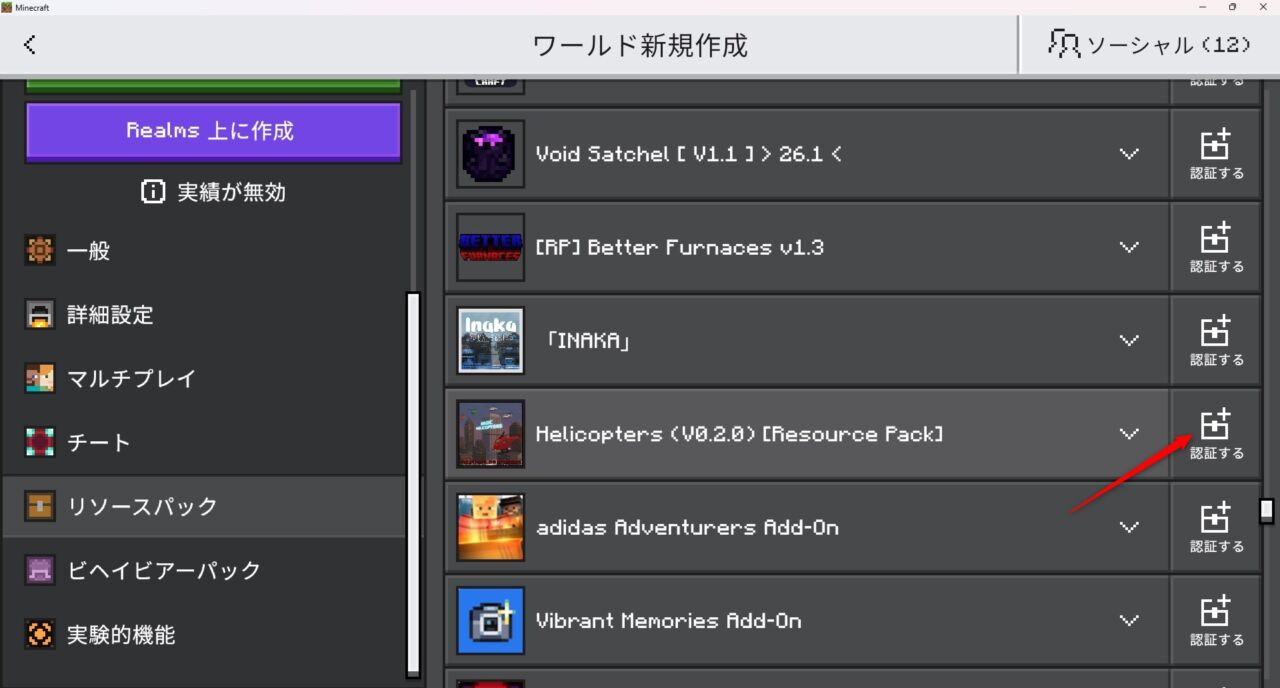Open the 実験的機能 tab
Viewport: 1280px width, 688px height.
pos(204,635)
